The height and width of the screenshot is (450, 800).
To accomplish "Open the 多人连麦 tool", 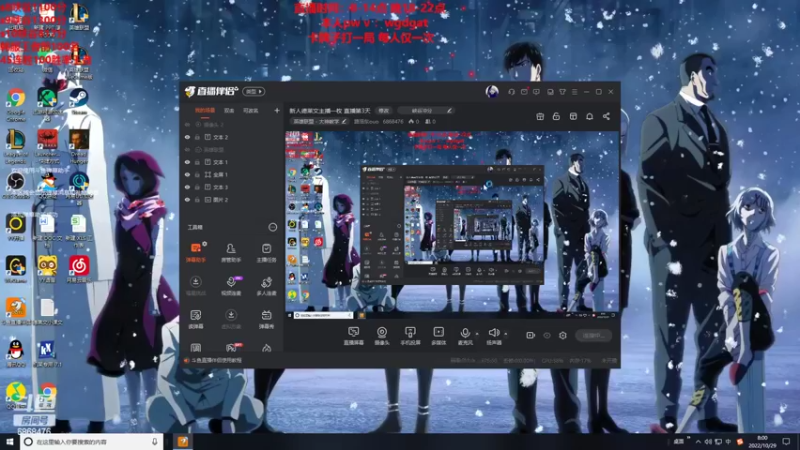I will coord(266,286).
